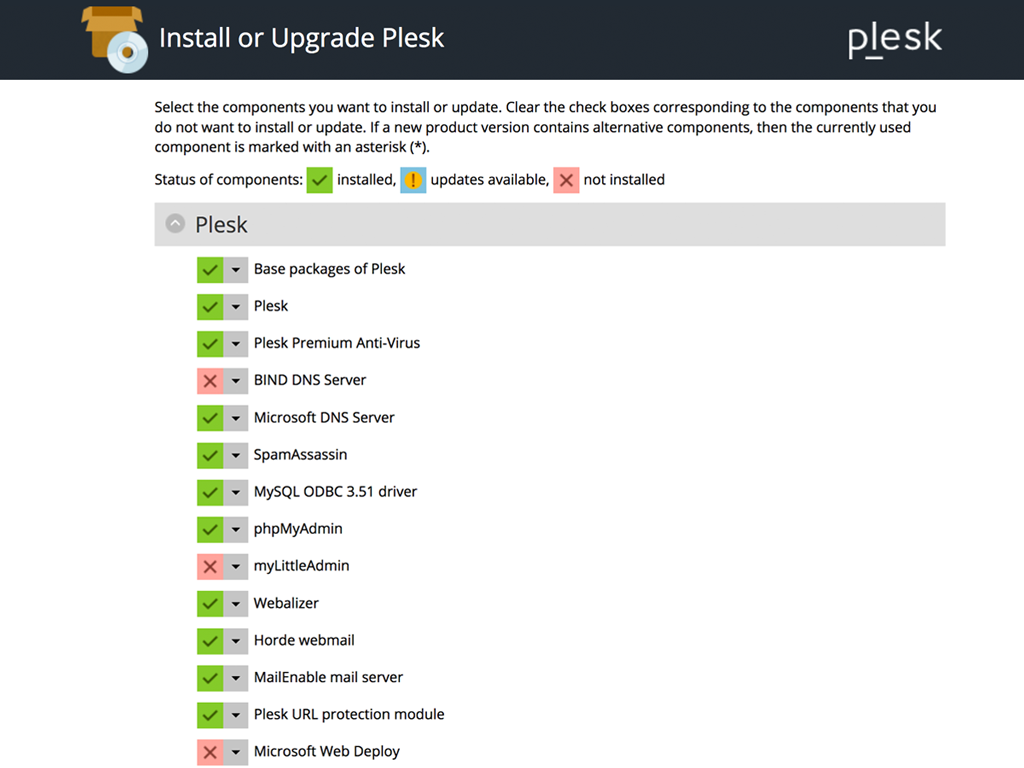Click the yellow updates available icon
1024x768 pixels.
(413, 180)
